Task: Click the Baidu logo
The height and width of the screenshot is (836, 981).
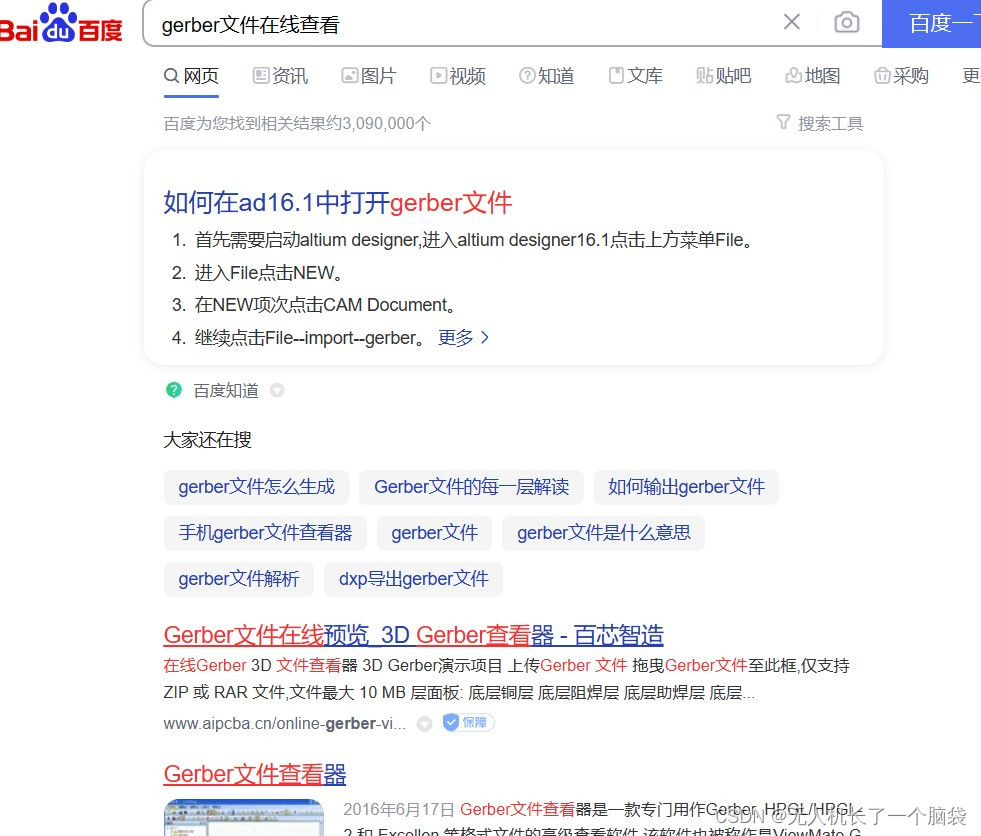Action: point(61,24)
